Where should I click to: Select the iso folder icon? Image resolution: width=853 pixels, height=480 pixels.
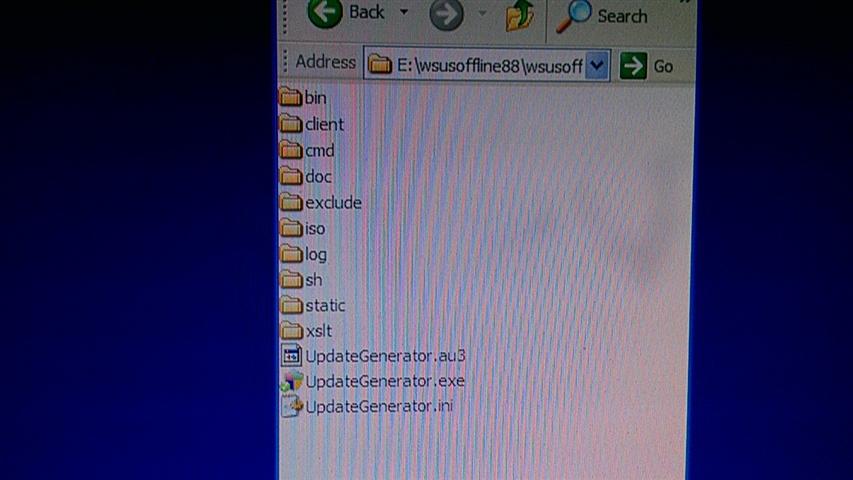pyautogui.click(x=291, y=227)
